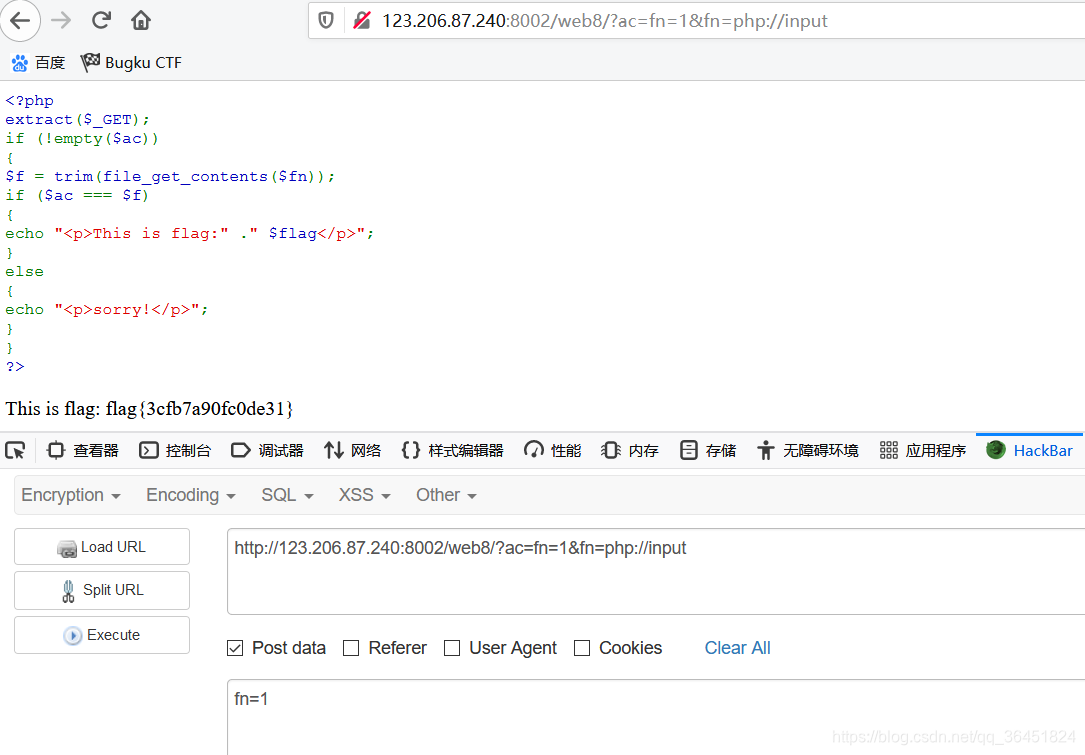Focus the HackBar URL text area
This screenshot has height=755, width=1085.
click(656, 572)
